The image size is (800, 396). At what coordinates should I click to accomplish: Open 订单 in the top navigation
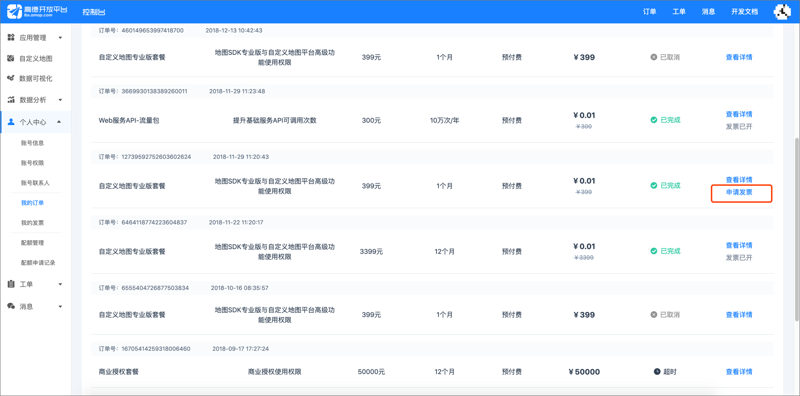tap(649, 12)
